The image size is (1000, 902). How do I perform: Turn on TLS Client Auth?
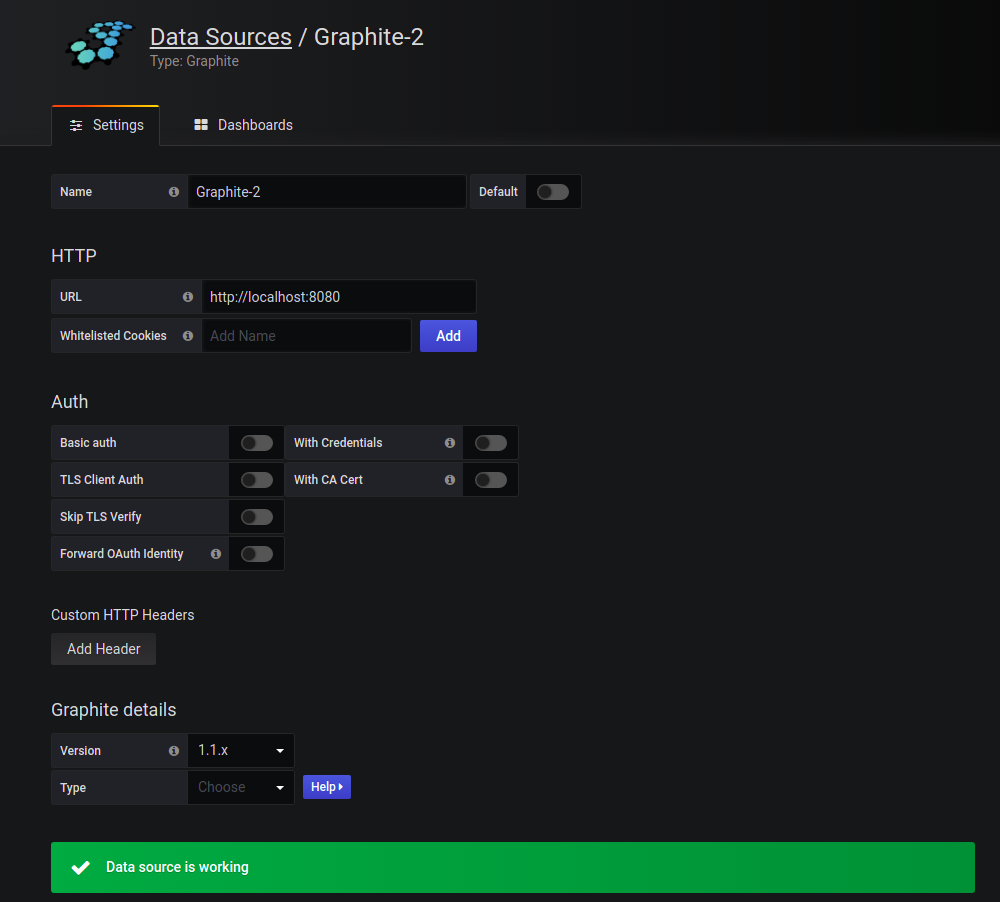[x=257, y=480]
